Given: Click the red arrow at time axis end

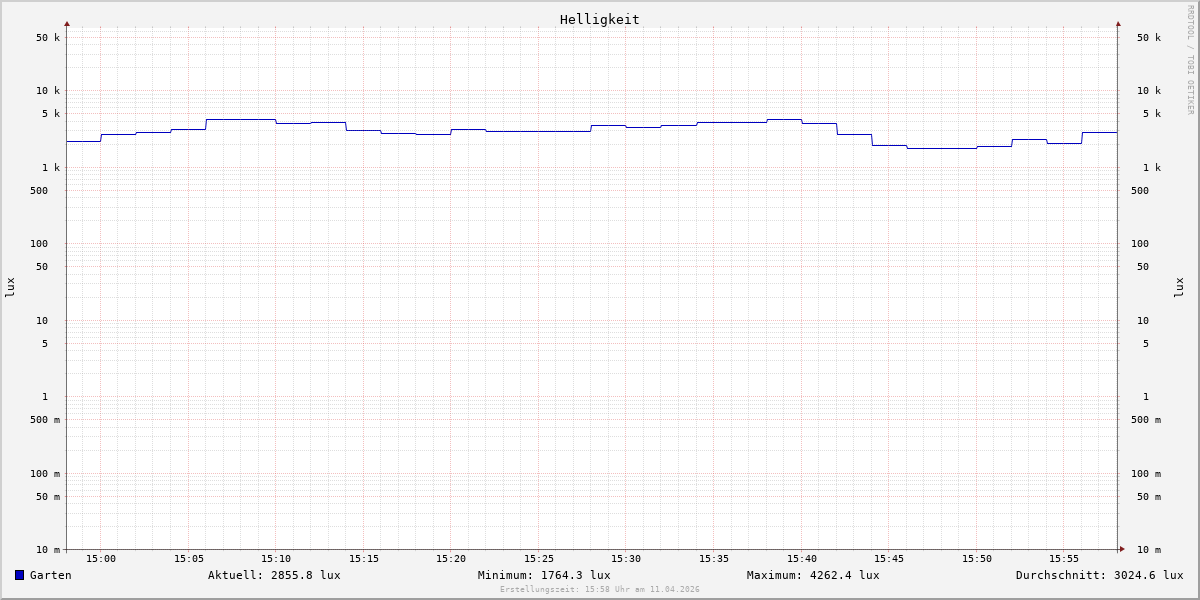Looking at the screenshot, I should (x=1122, y=549).
